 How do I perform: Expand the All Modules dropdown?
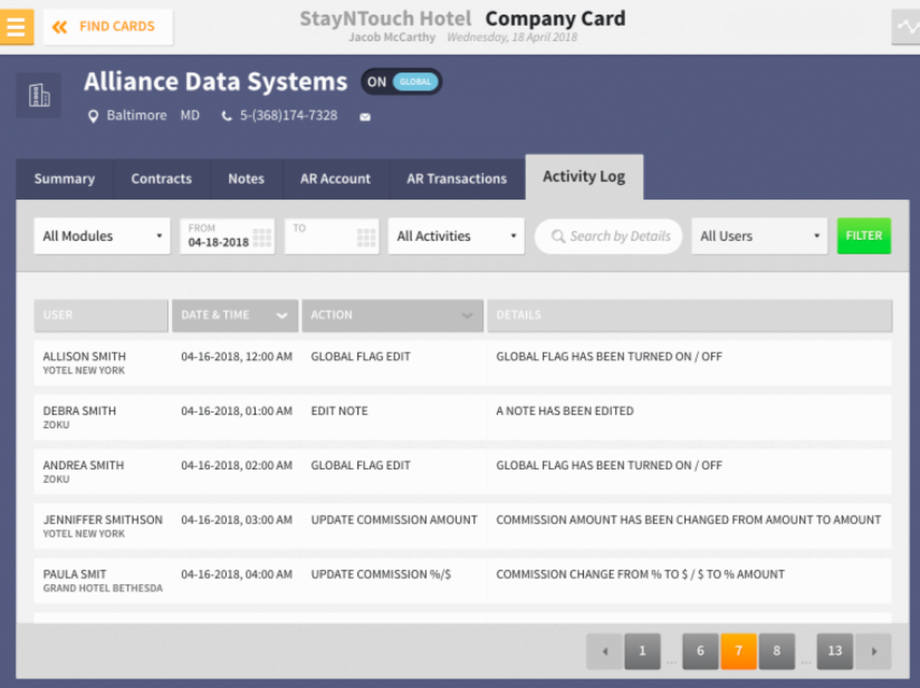tap(102, 236)
